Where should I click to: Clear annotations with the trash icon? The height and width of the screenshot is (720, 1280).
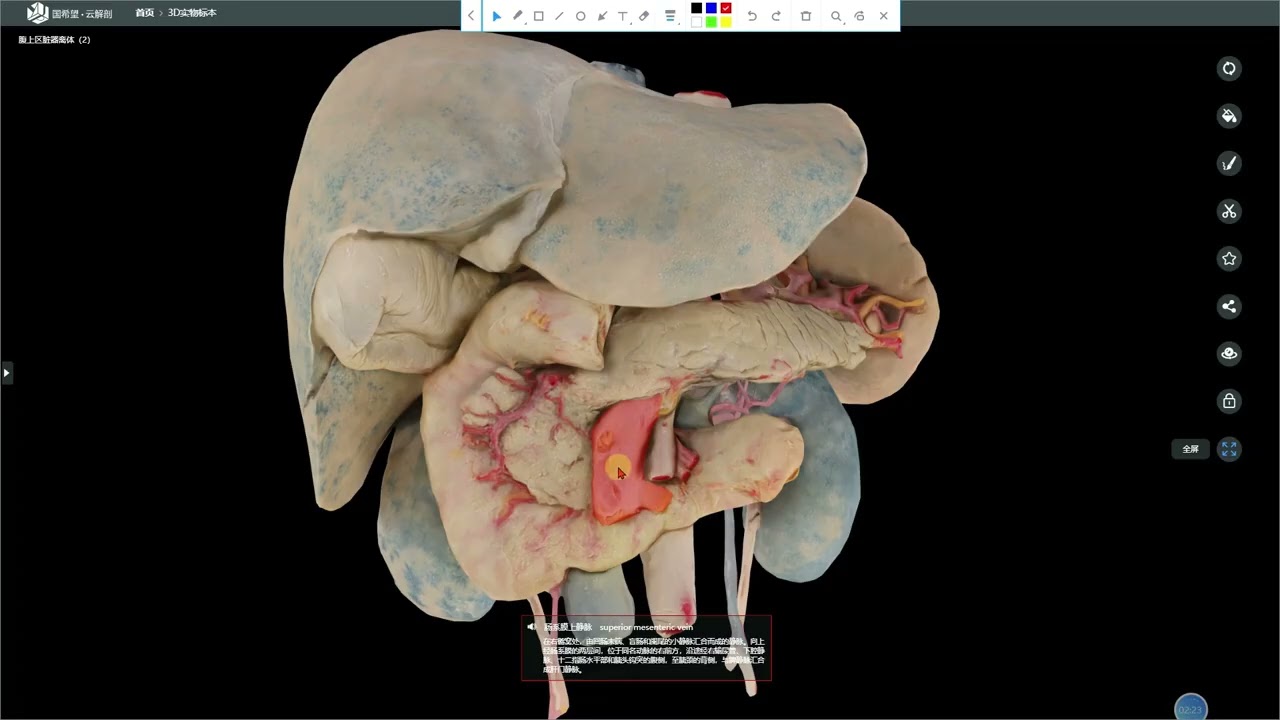pos(806,16)
